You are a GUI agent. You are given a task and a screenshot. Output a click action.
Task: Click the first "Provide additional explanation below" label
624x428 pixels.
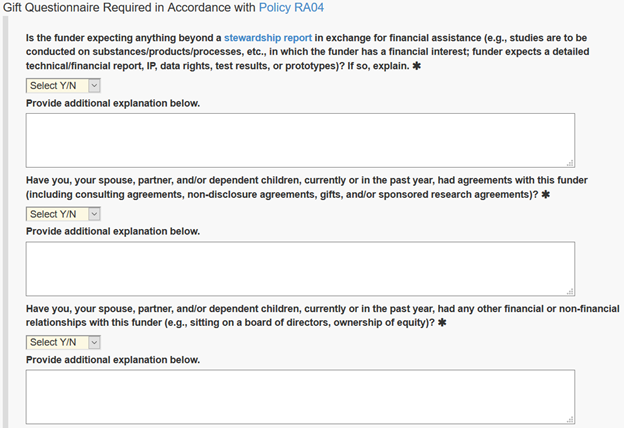pos(112,103)
